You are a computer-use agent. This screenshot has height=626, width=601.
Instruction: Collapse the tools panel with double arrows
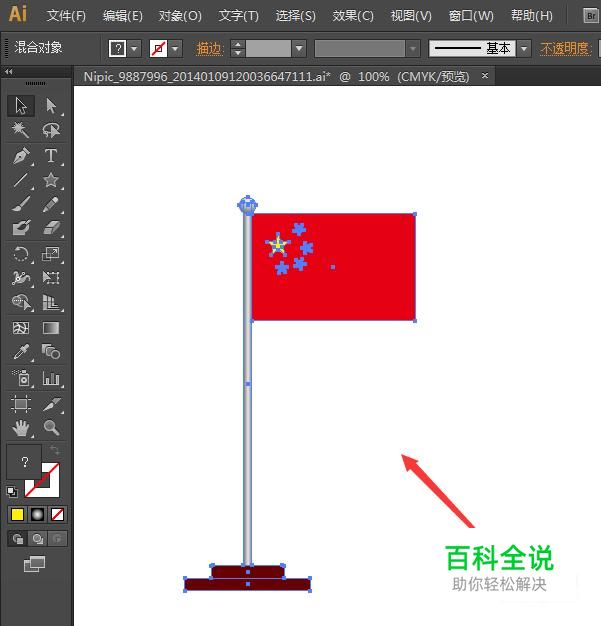pyautogui.click(x=8, y=72)
